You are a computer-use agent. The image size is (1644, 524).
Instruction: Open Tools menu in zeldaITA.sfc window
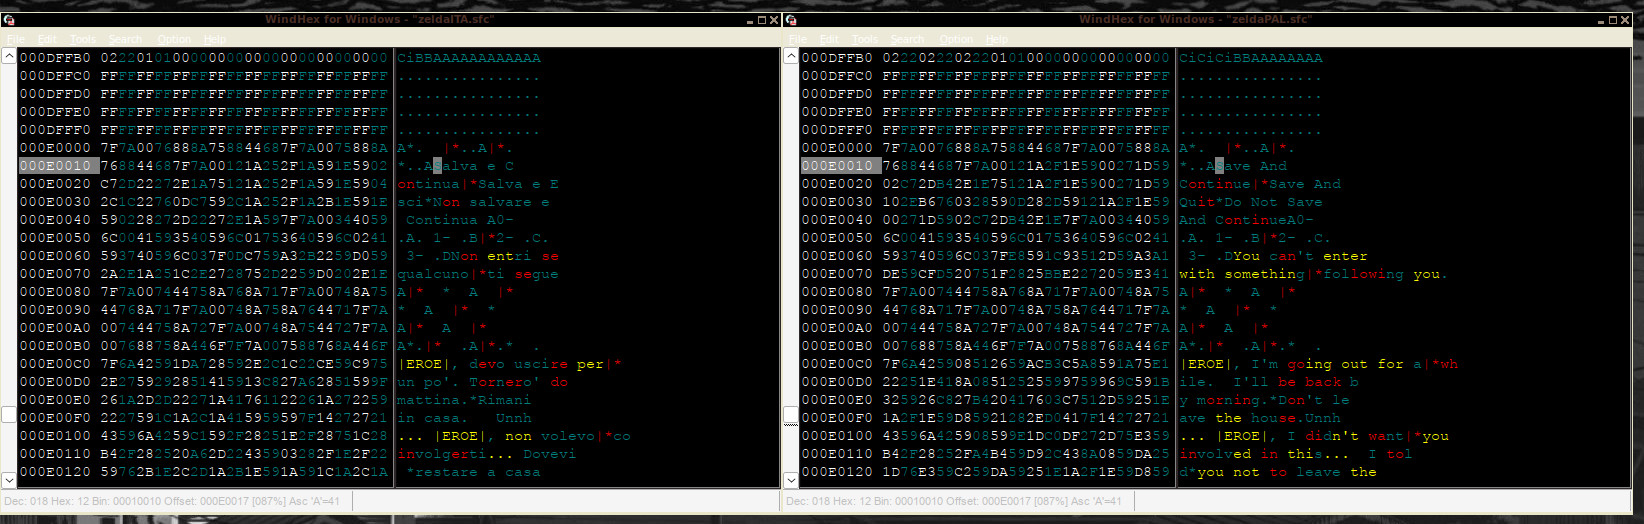(83, 39)
